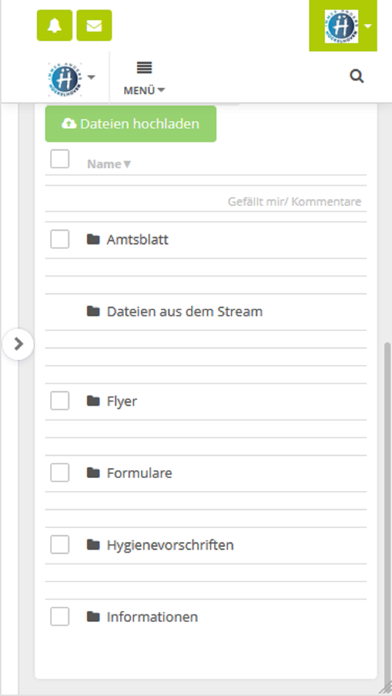This screenshot has height=696, width=392.
Task: Click the hamburger MENÜ icon
Action: (x=144, y=68)
